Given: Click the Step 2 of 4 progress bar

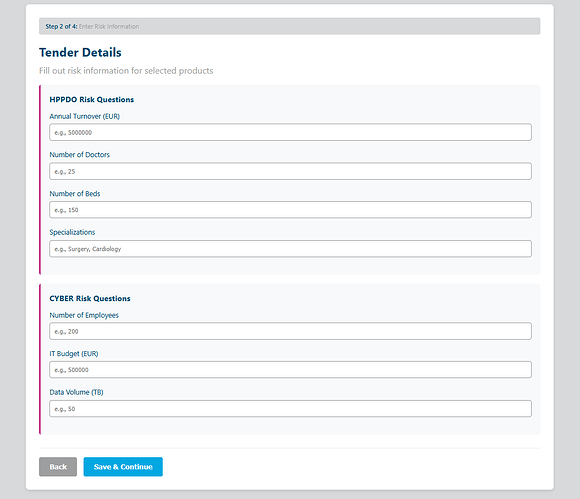Looking at the screenshot, I should pyautogui.click(x=290, y=26).
